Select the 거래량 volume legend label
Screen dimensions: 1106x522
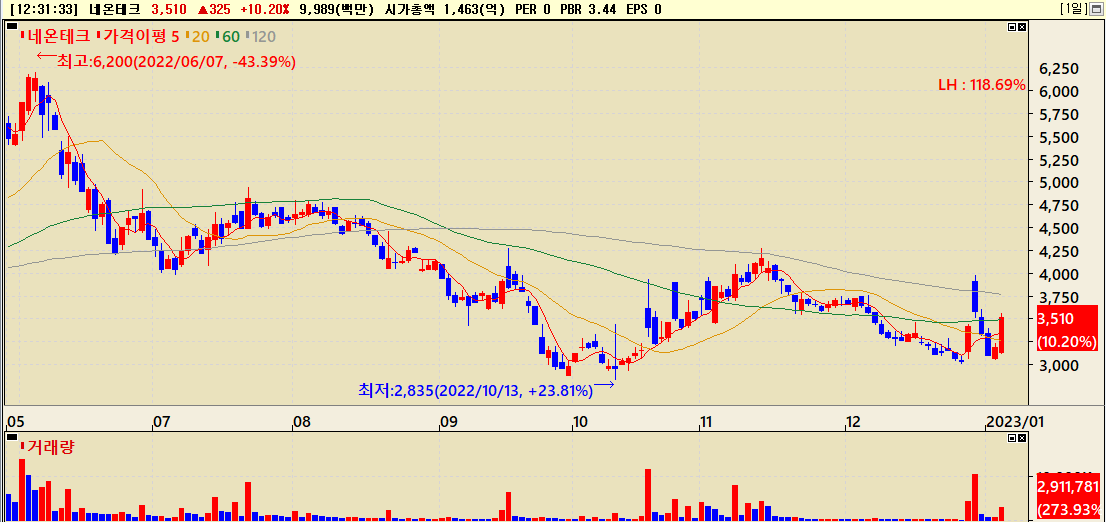pyautogui.click(x=50, y=447)
